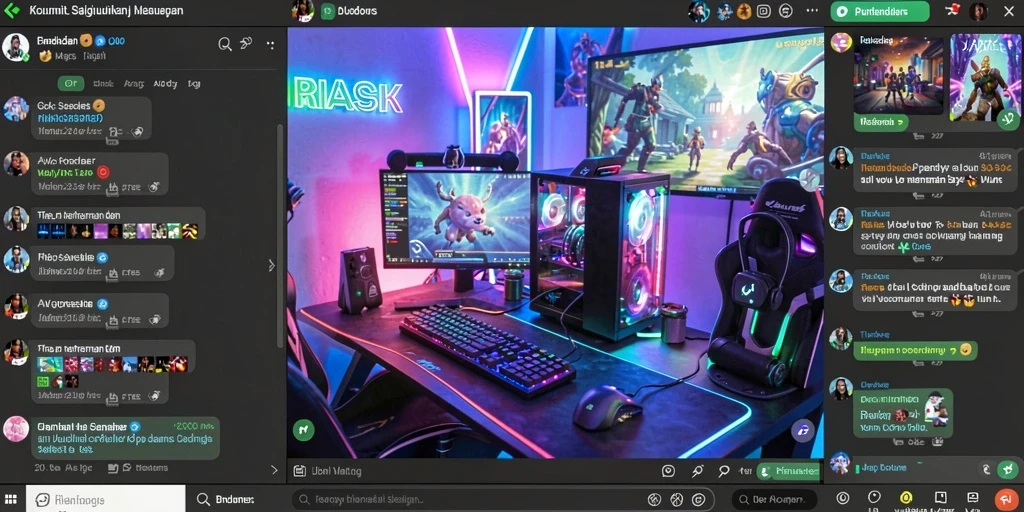Open the "Gck Seades" conversation
Viewport: 1024px width, 512px height.
point(91,118)
